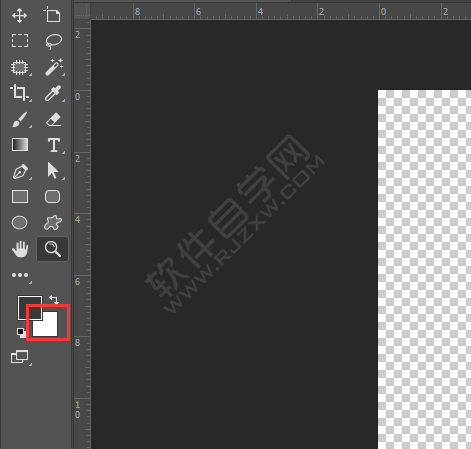This screenshot has height=449, width=471.
Task: Activate the Pen tool
Action: coord(20,171)
